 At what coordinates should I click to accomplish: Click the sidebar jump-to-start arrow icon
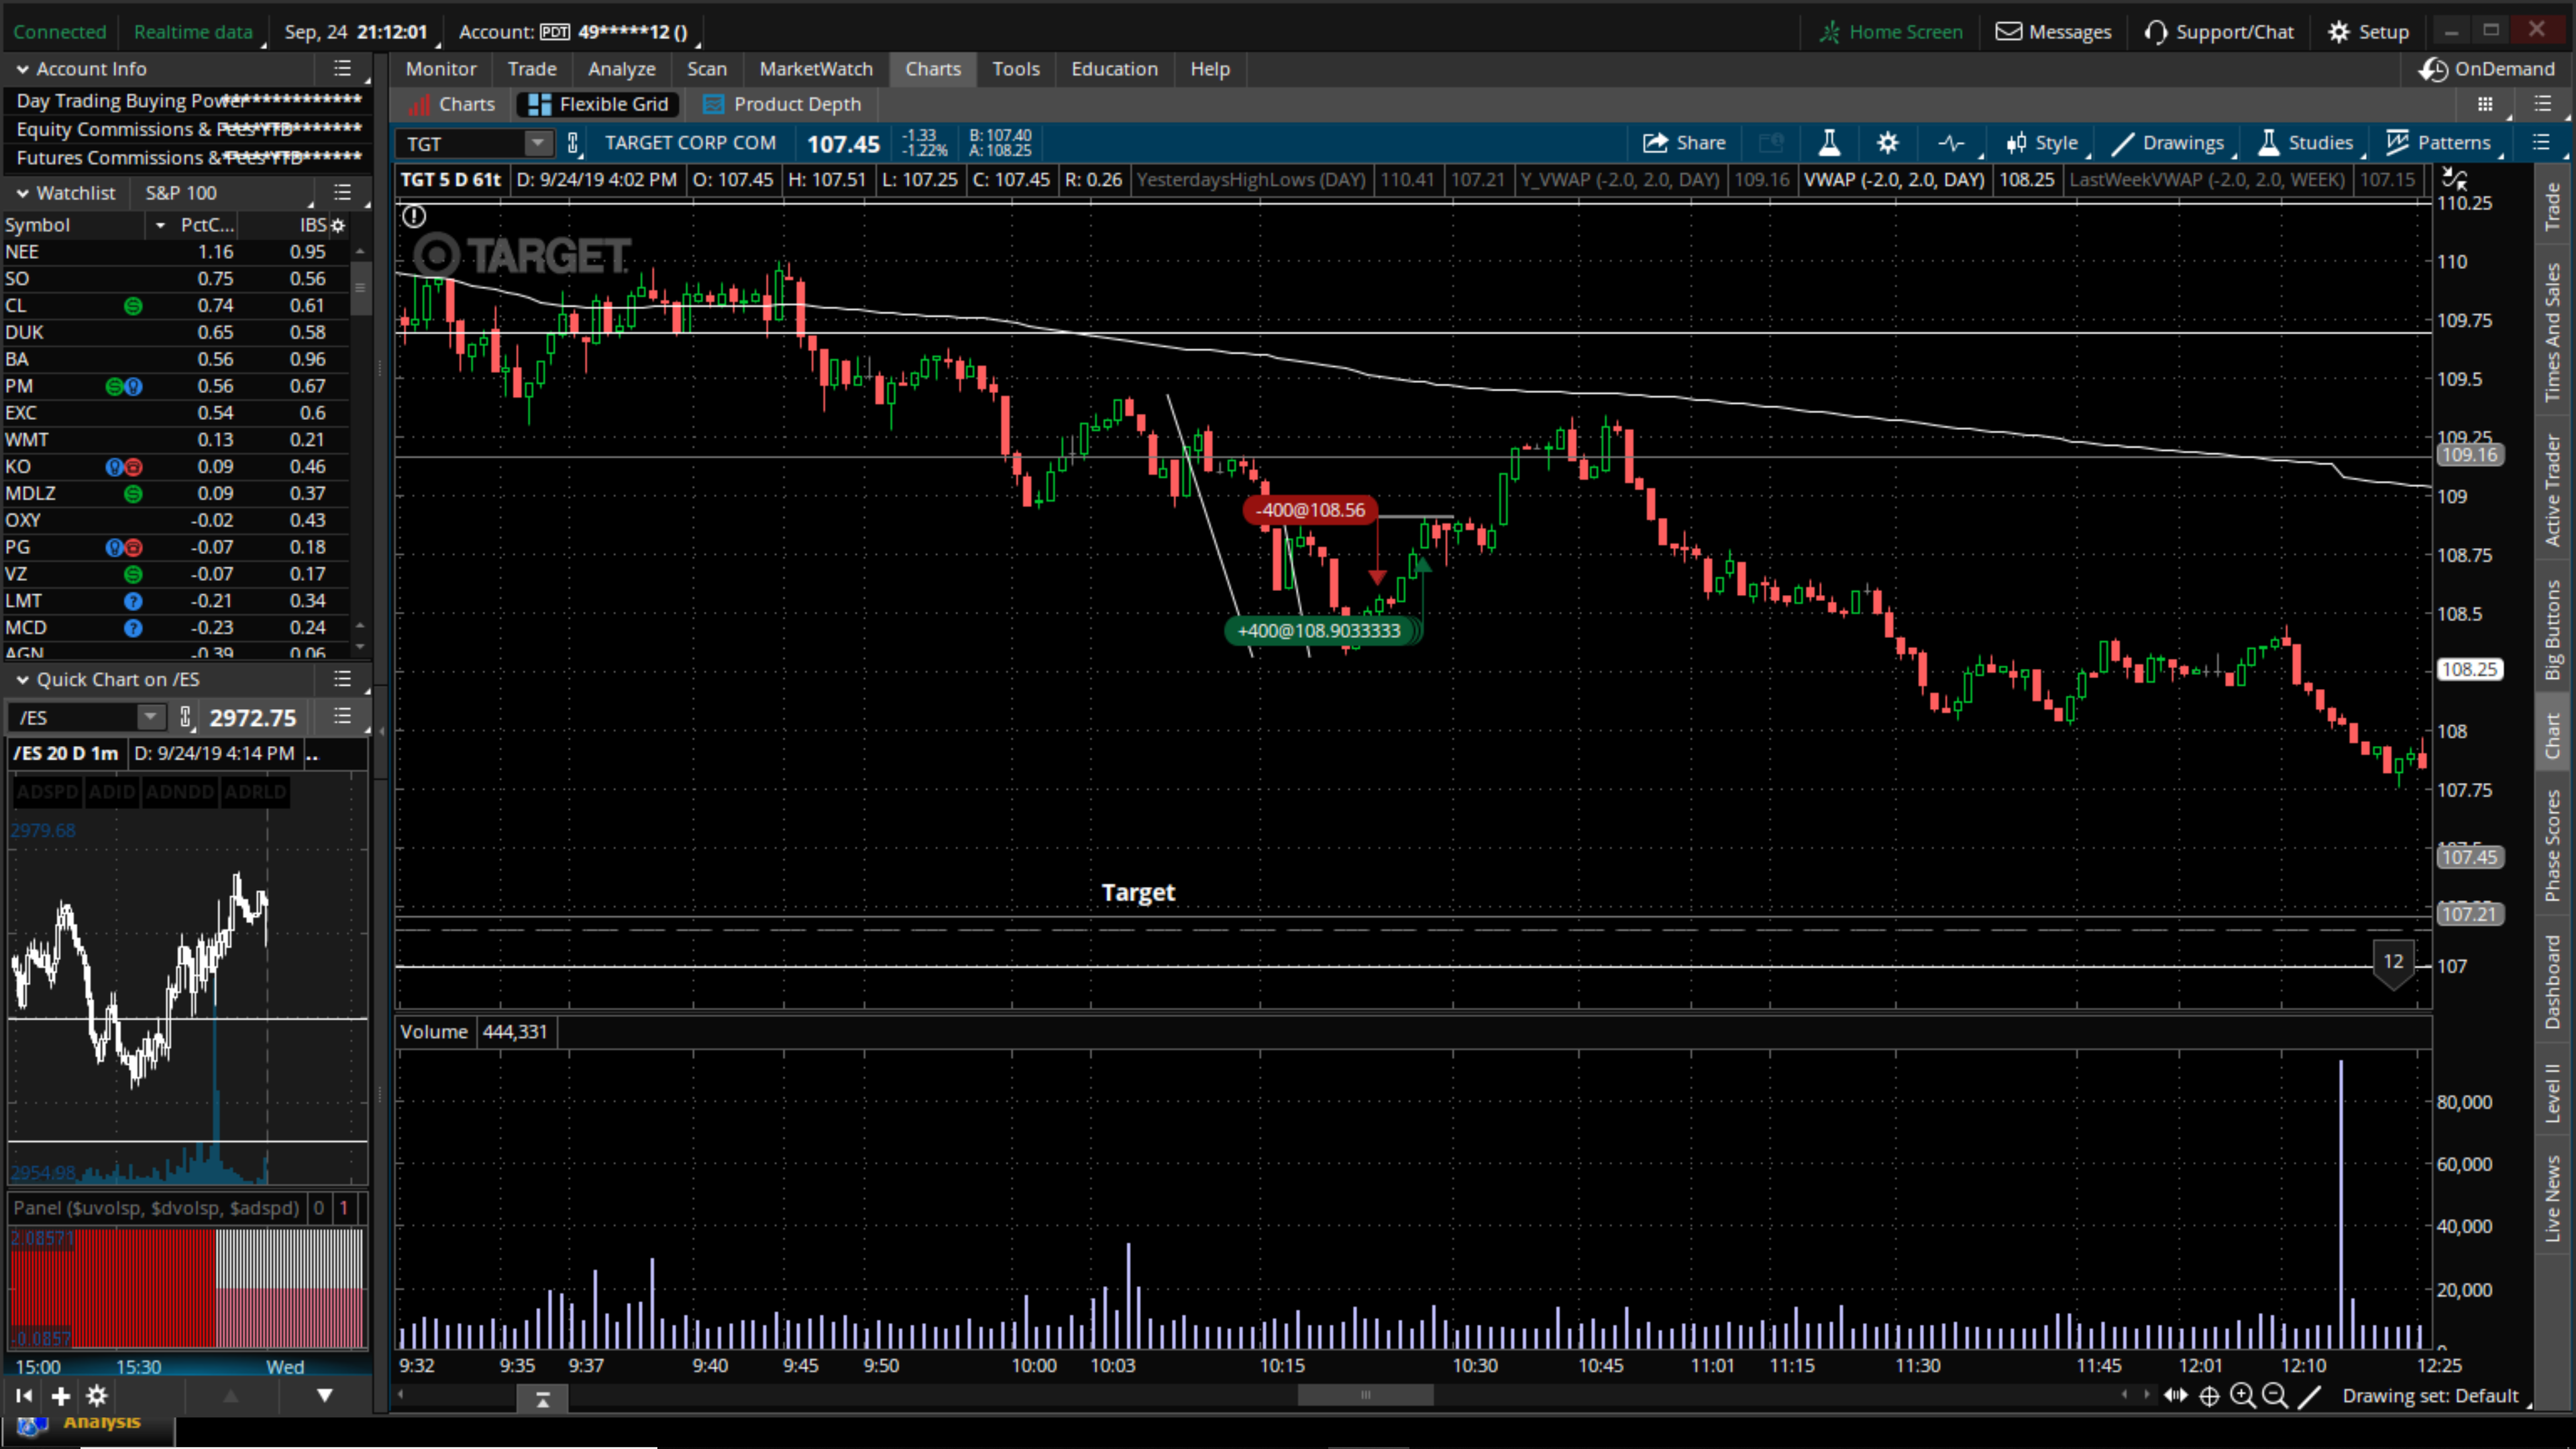click(24, 1396)
